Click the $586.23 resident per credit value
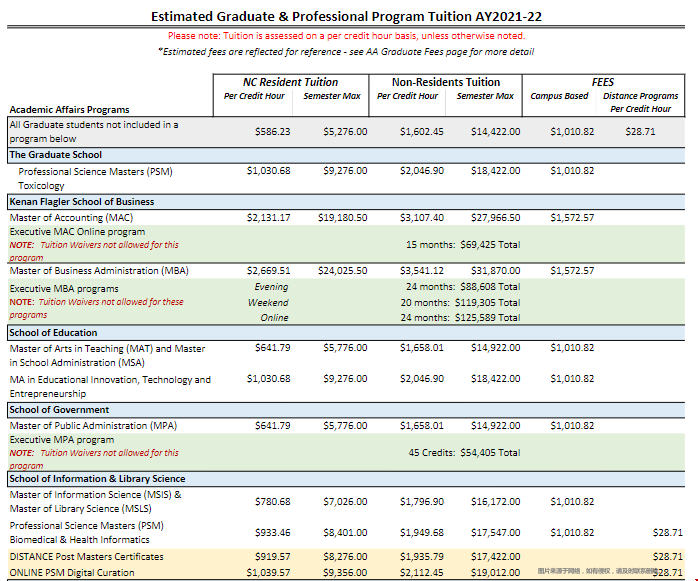This screenshot has height=581, width=698. pos(272,132)
